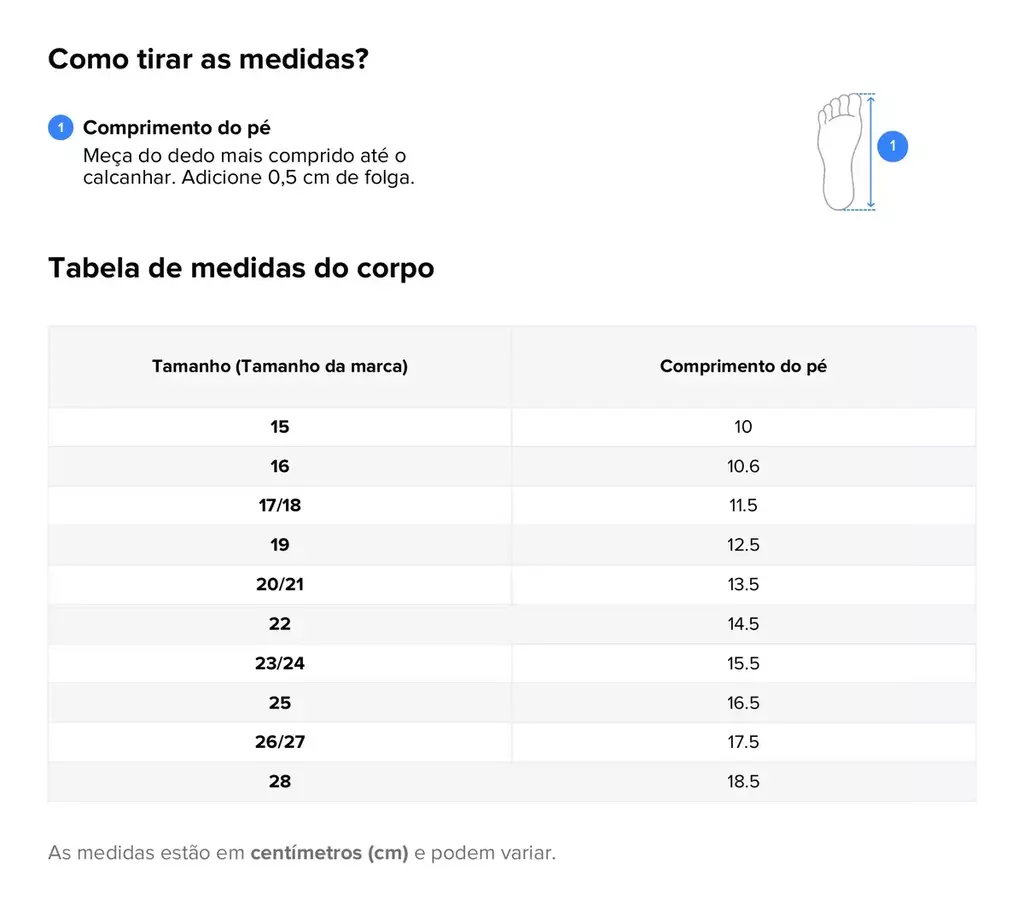Click the "centímetros (cm)" footnote text

click(x=329, y=854)
